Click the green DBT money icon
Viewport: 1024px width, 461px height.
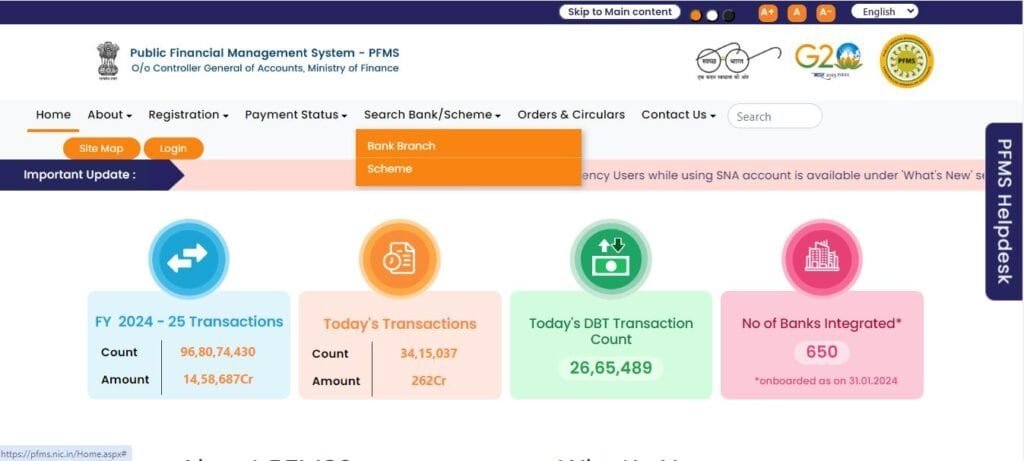[610, 259]
